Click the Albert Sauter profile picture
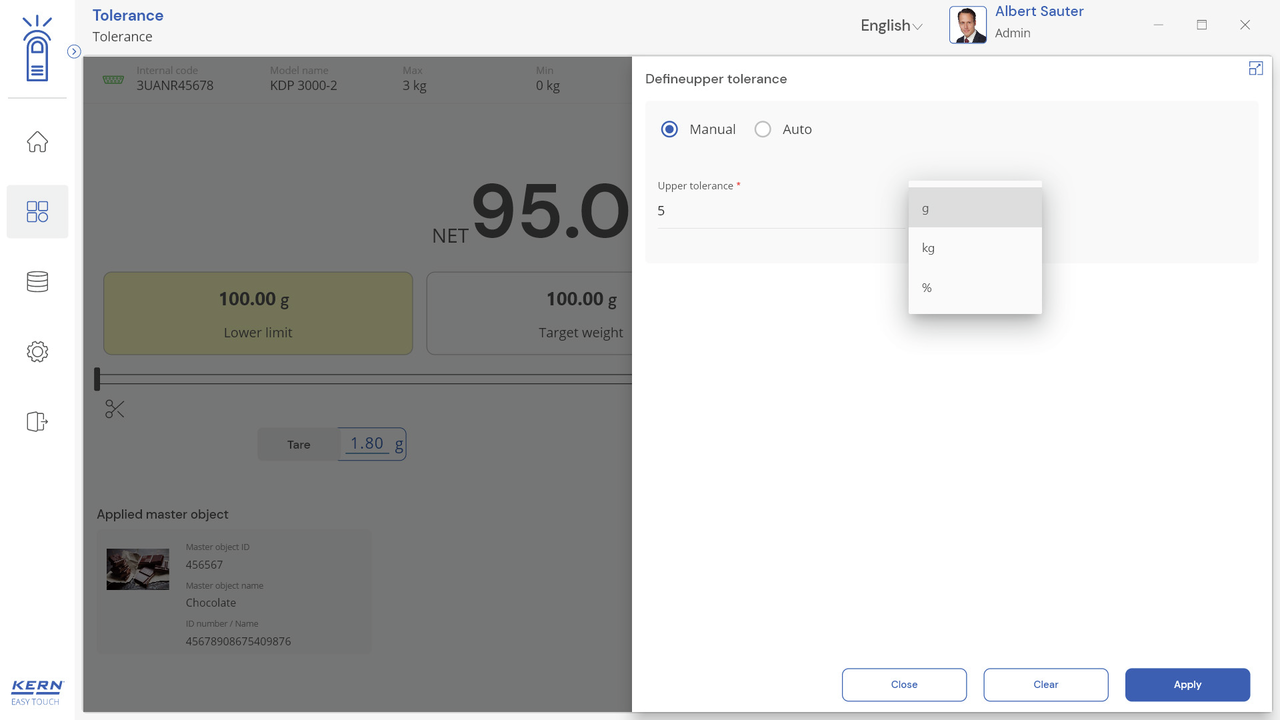Screen dimensions: 1280x720 coord(967,26)
